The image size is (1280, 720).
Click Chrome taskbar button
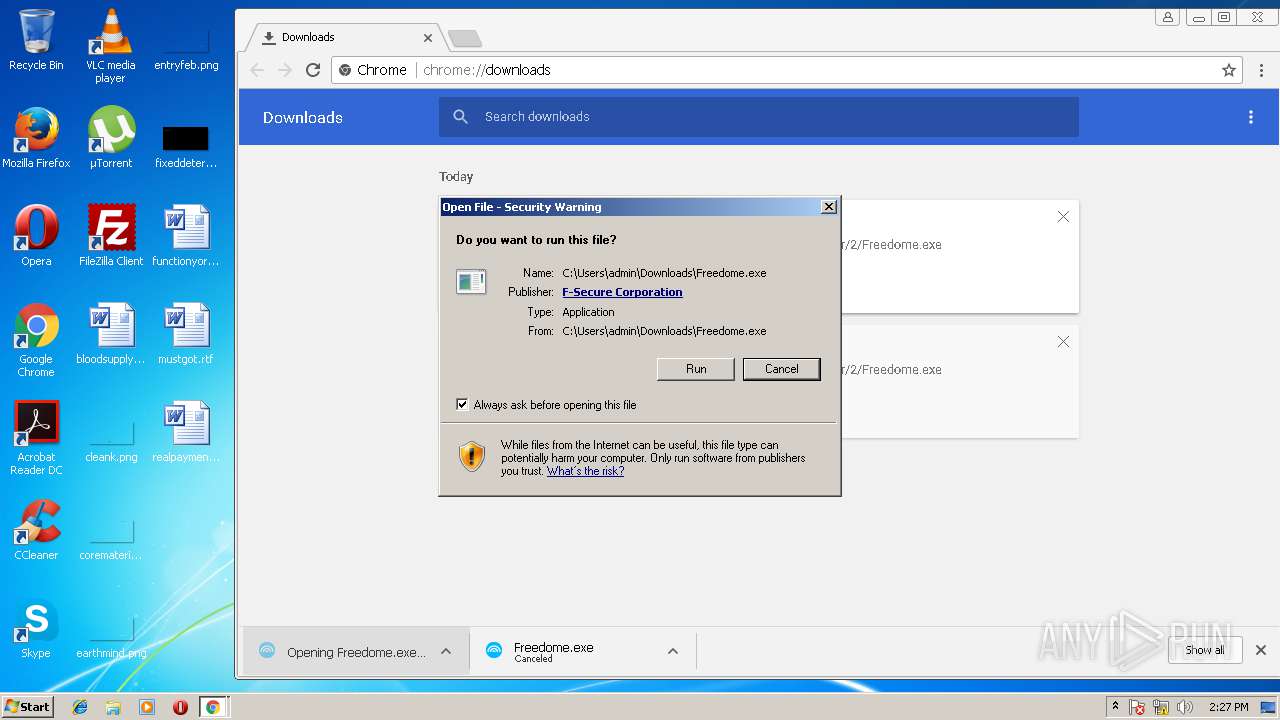pos(213,707)
